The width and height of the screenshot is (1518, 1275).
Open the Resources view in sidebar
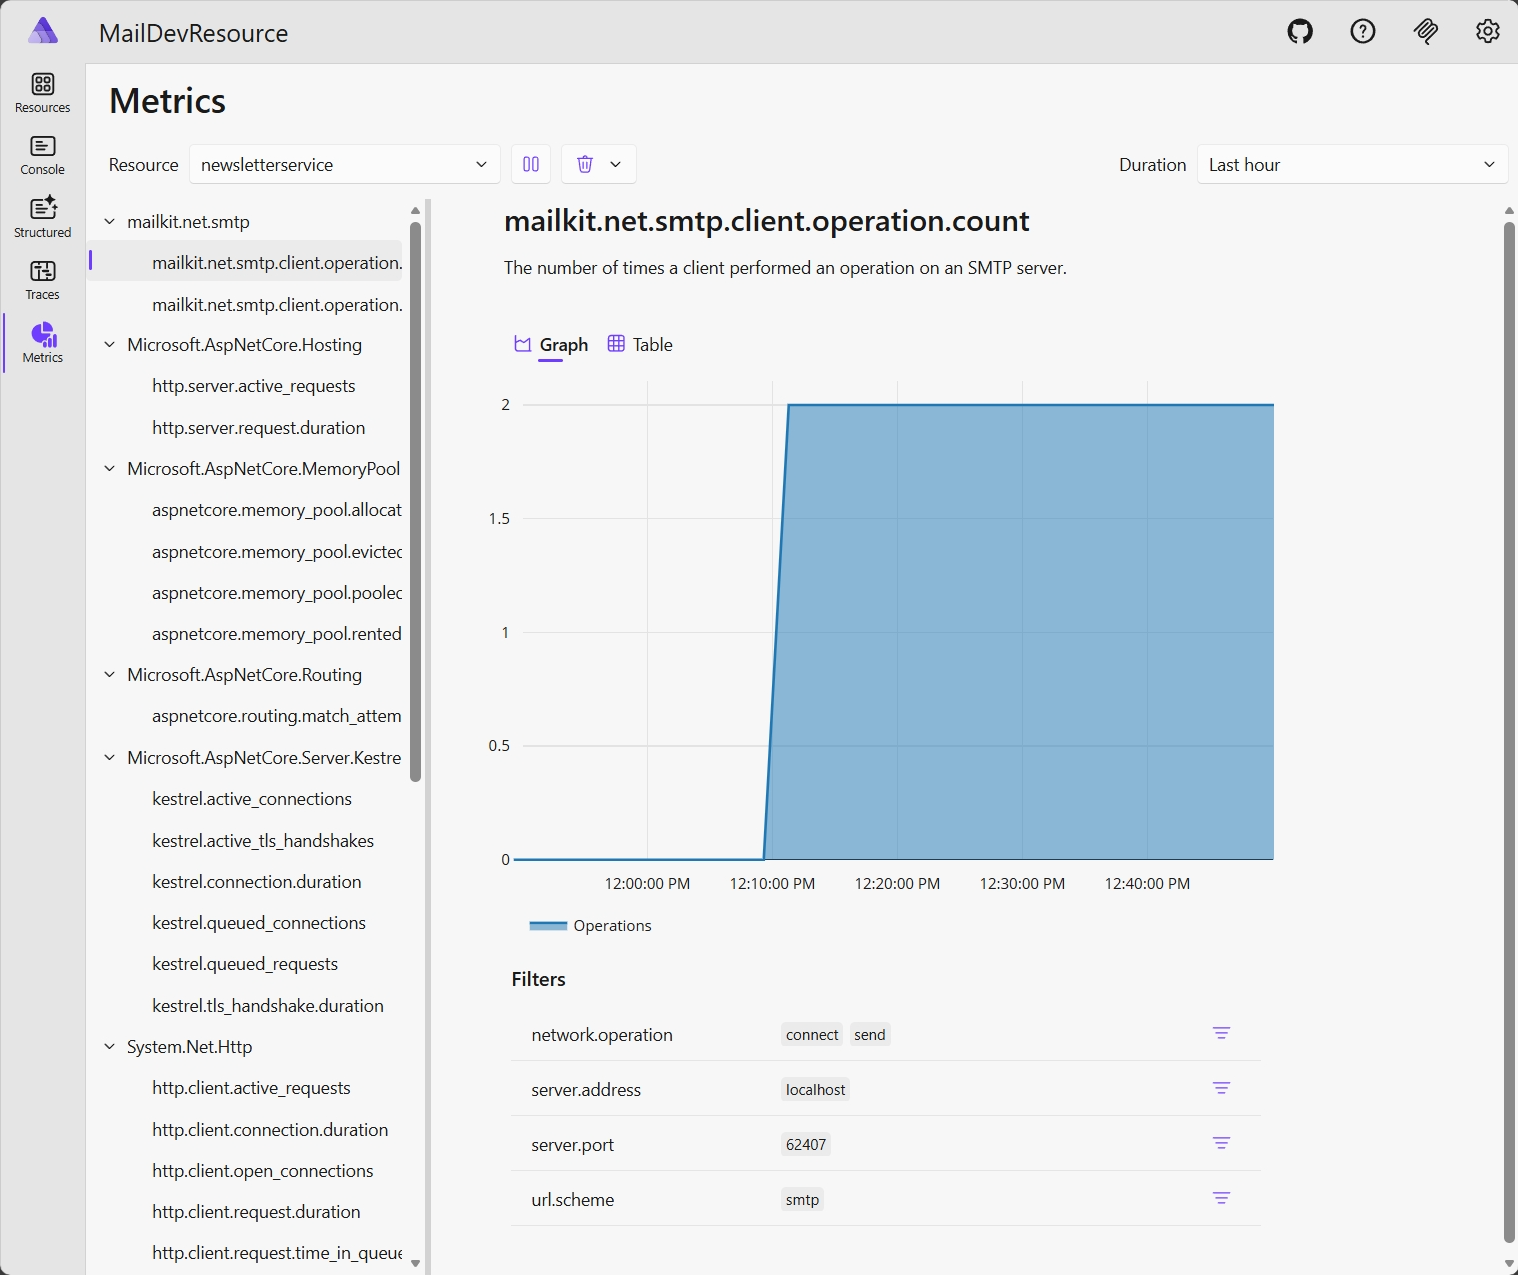42,91
